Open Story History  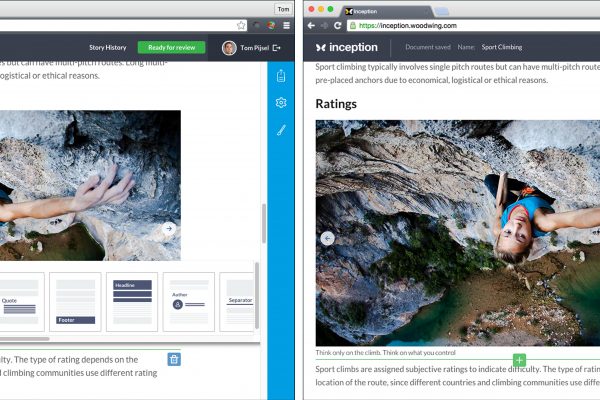click(x=108, y=47)
